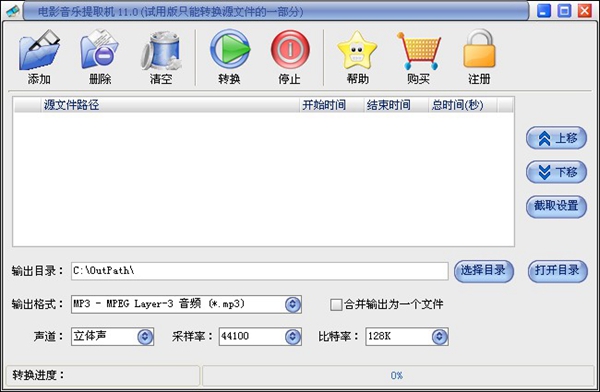Maximize the window from the title bar
The width and height of the screenshot is (600, 392).
click(564, 11)
